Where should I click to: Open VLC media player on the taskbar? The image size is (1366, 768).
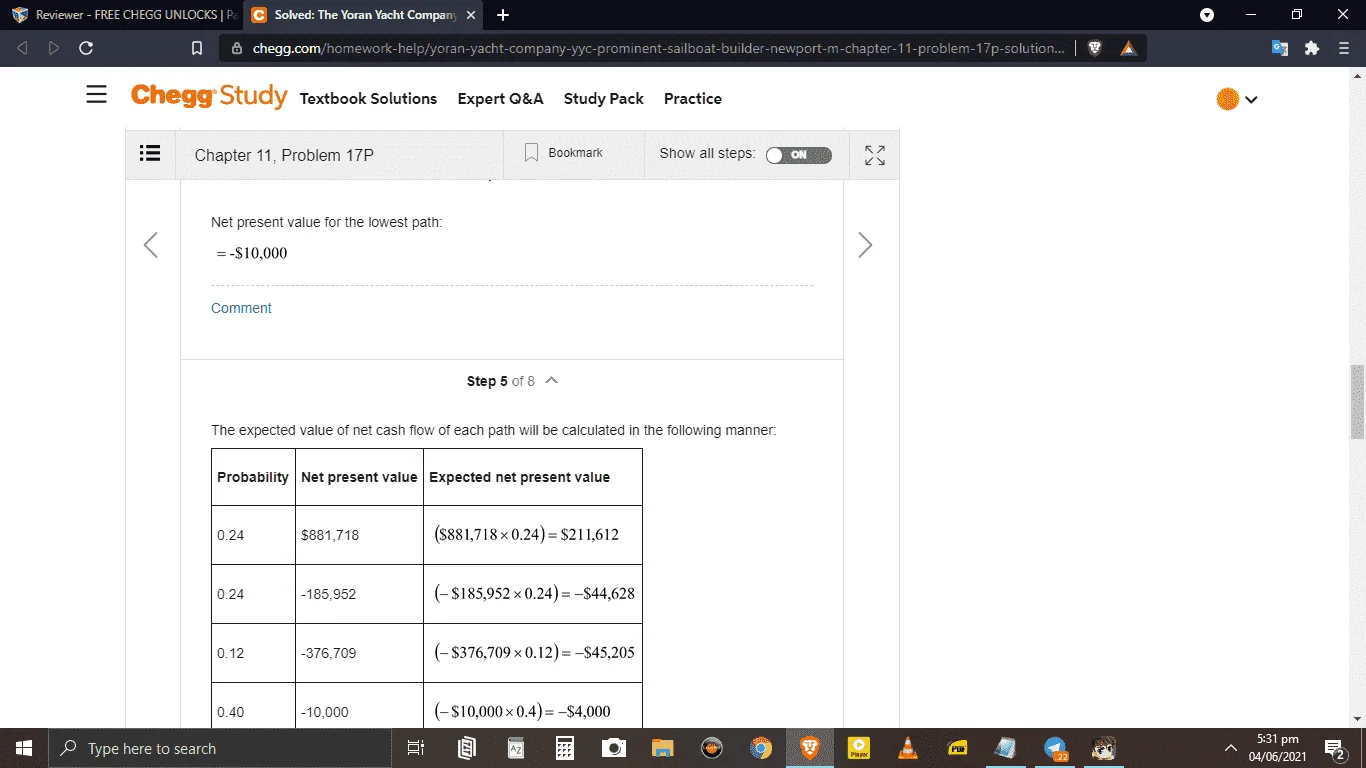click(x=908, y=748)
